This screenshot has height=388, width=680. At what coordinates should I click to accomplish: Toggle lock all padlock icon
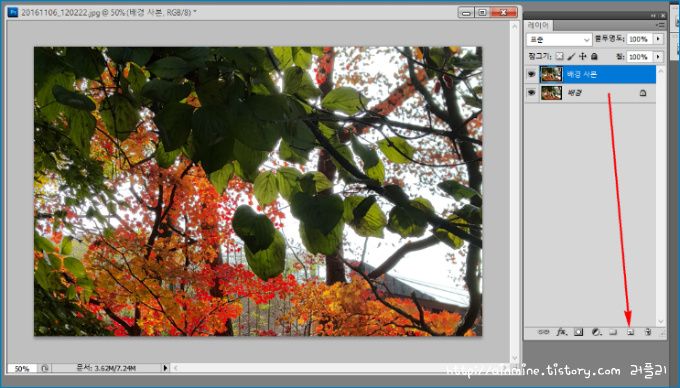594,56
